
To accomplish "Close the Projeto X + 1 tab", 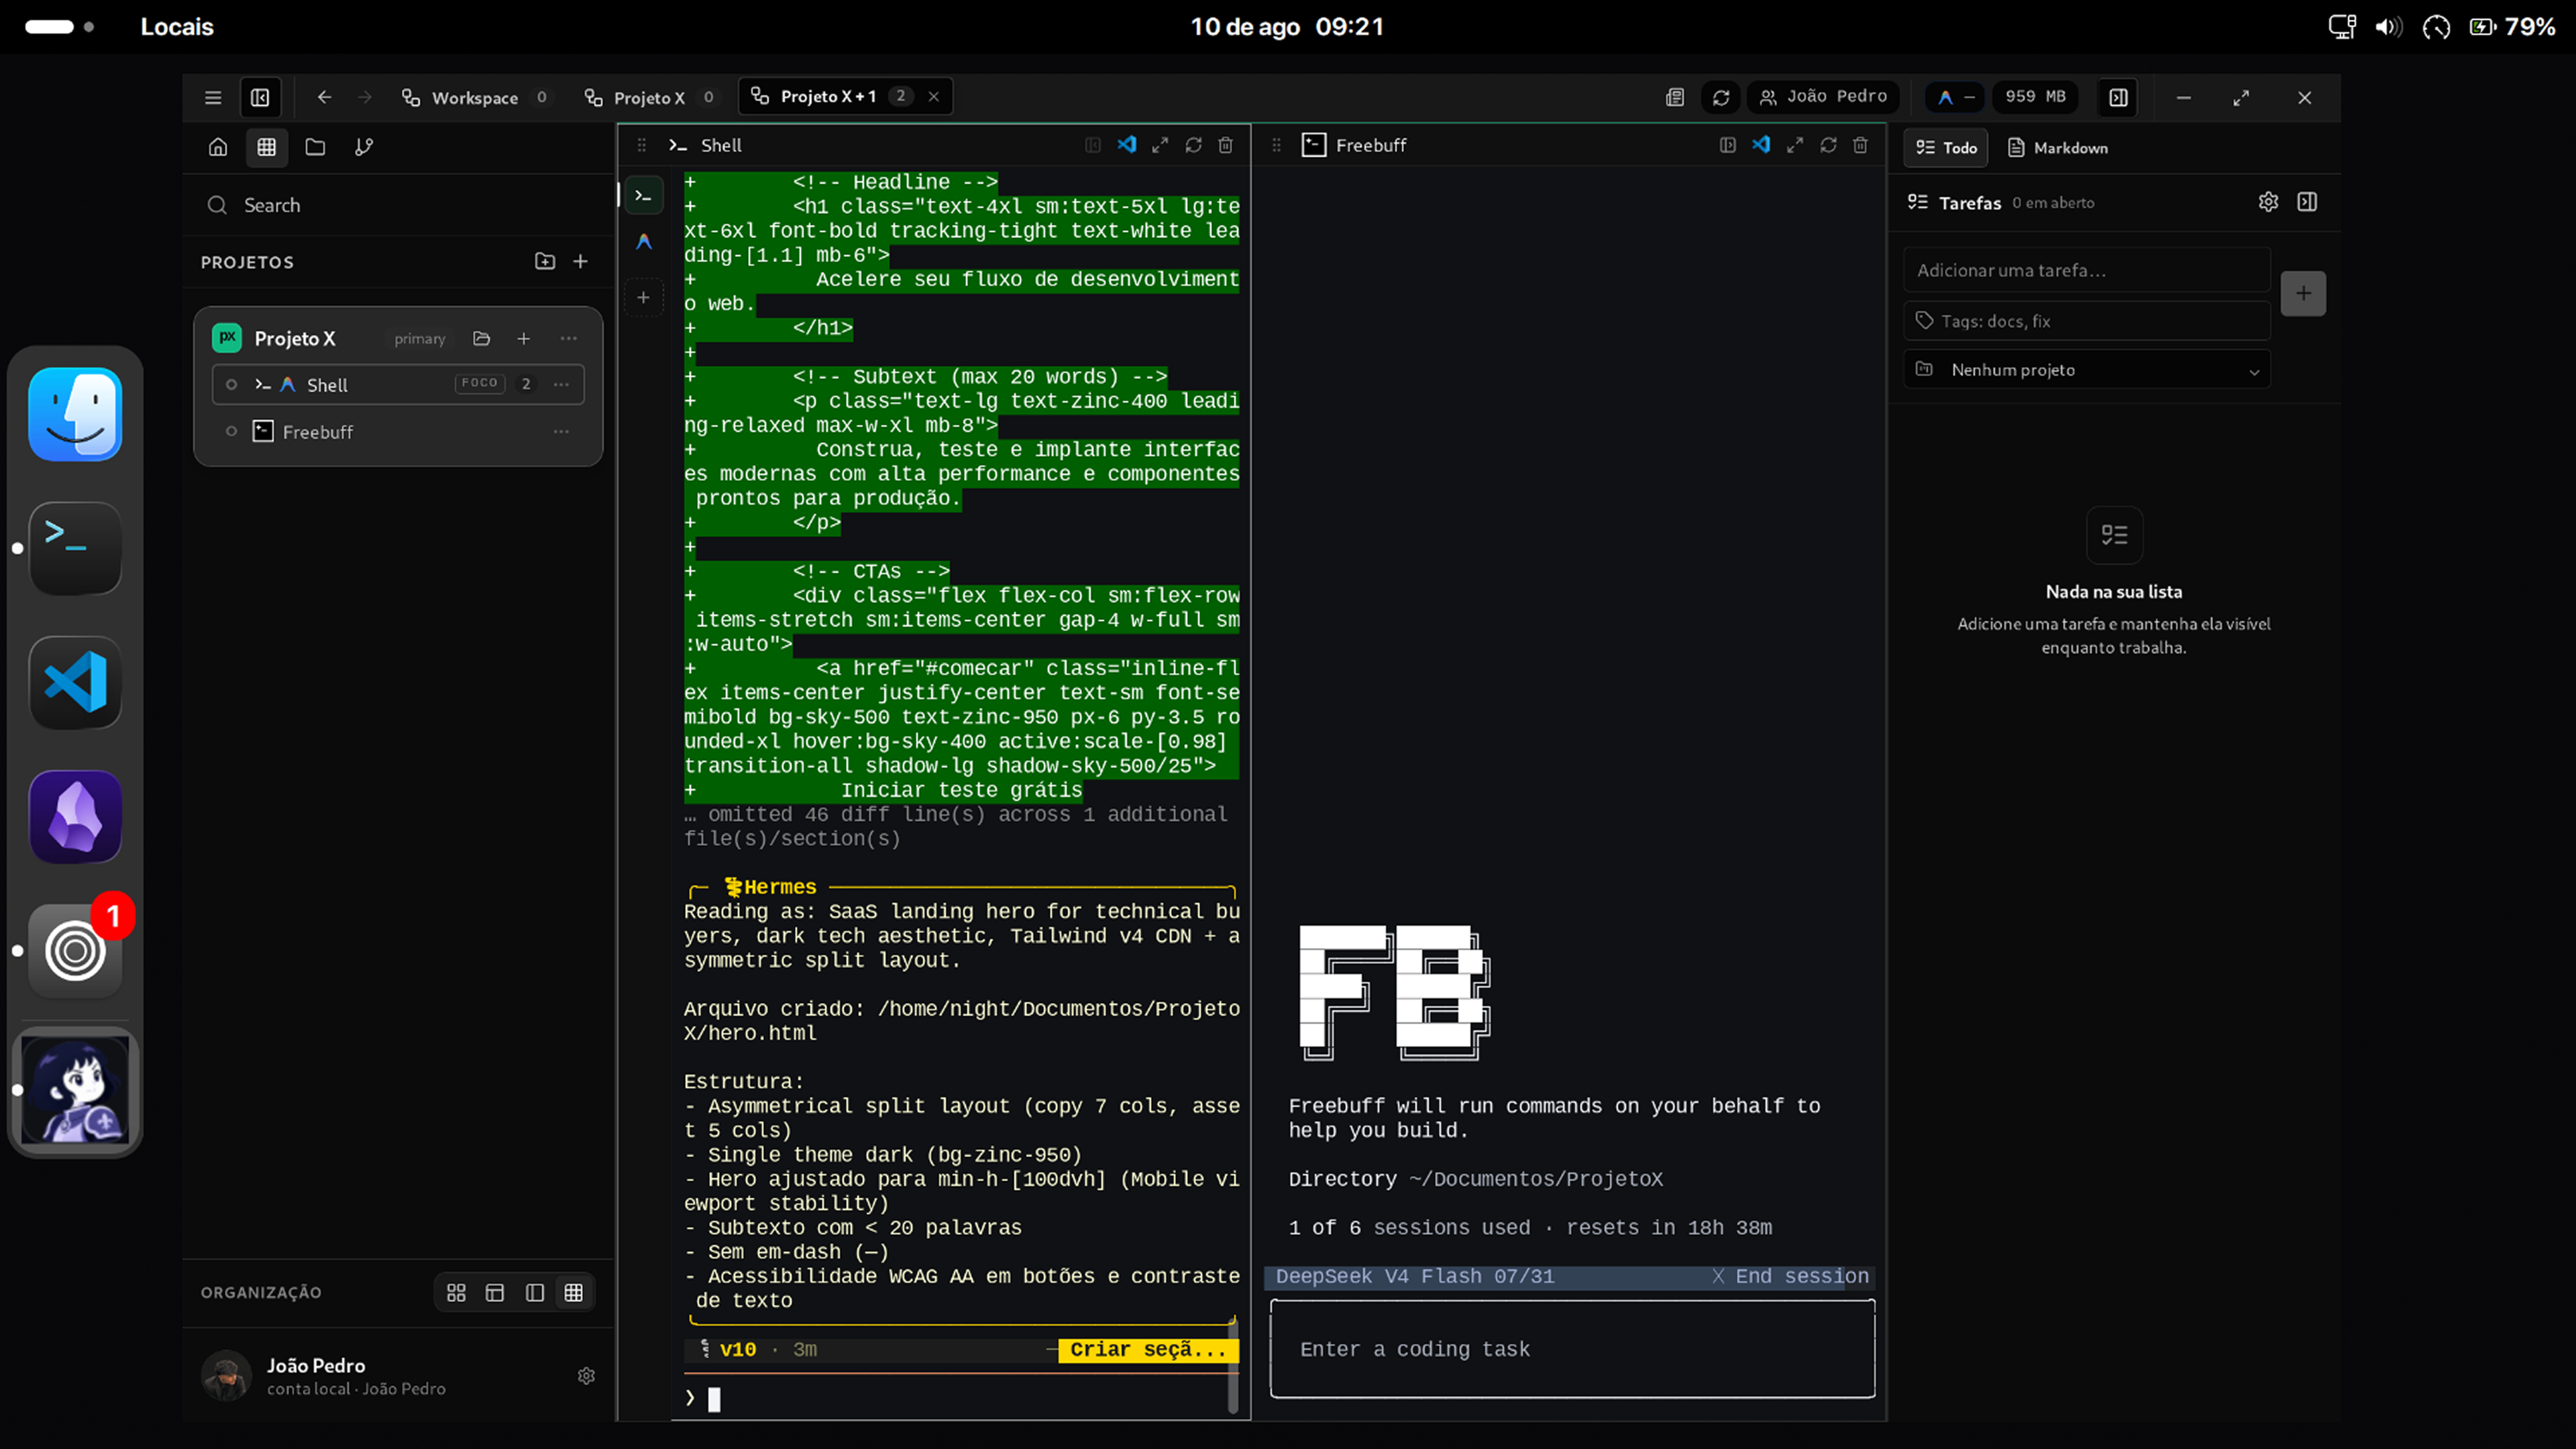I will coord(933,97).
